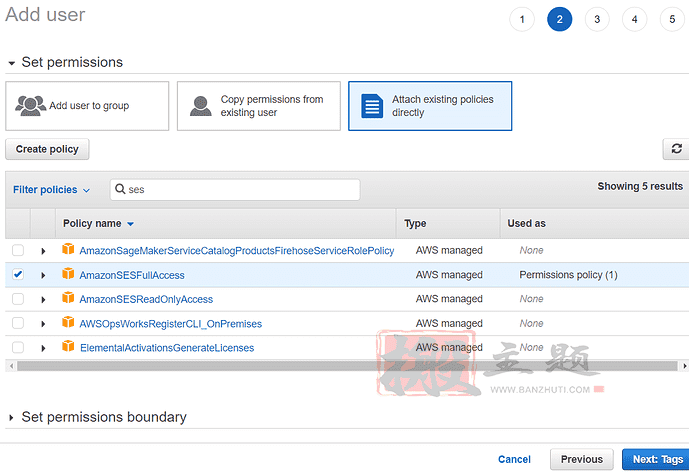Check the AmazonSESReadOnlyAccess checkbox

[18, 299]
